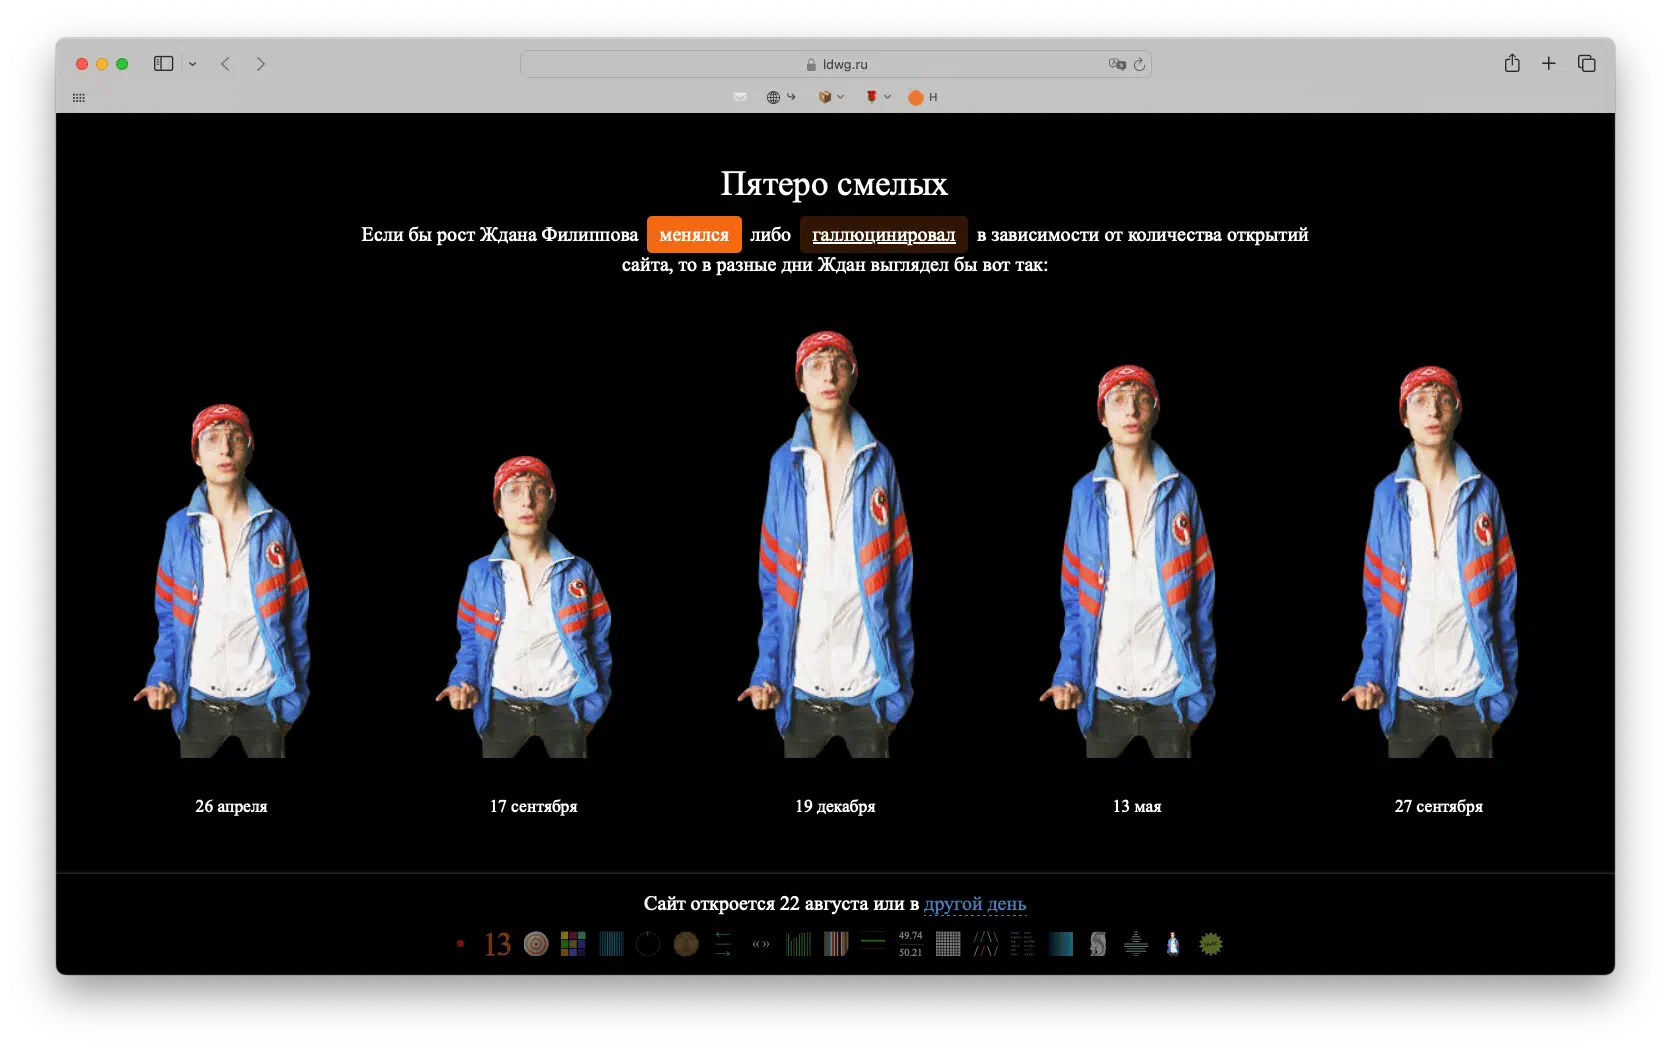The image size is (1671, 1049).
Task: Expand the box bookmark folder
Action: (831, 97)
